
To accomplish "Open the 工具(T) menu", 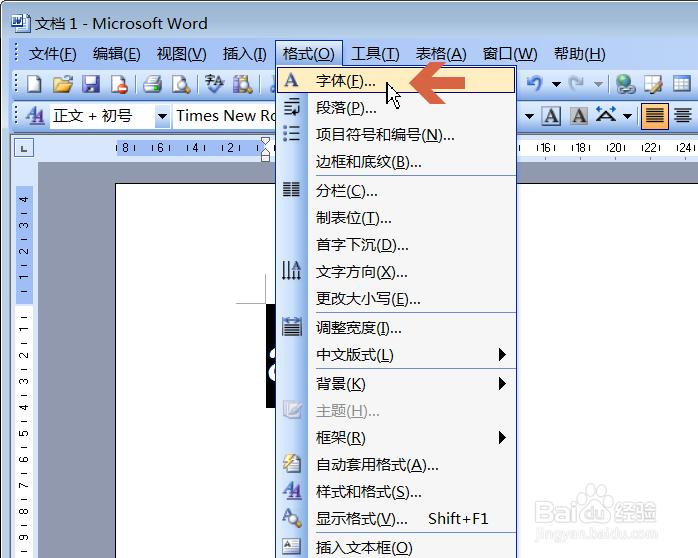I will click(375, 54).
